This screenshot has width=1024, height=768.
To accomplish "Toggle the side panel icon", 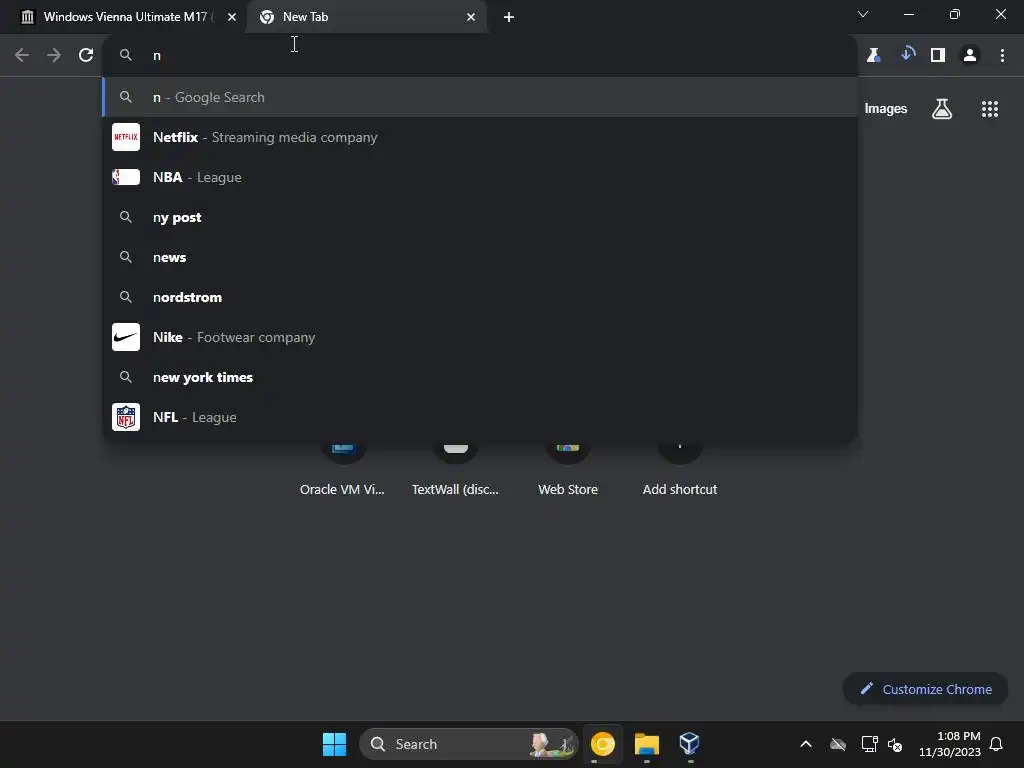I will [938, 56].
